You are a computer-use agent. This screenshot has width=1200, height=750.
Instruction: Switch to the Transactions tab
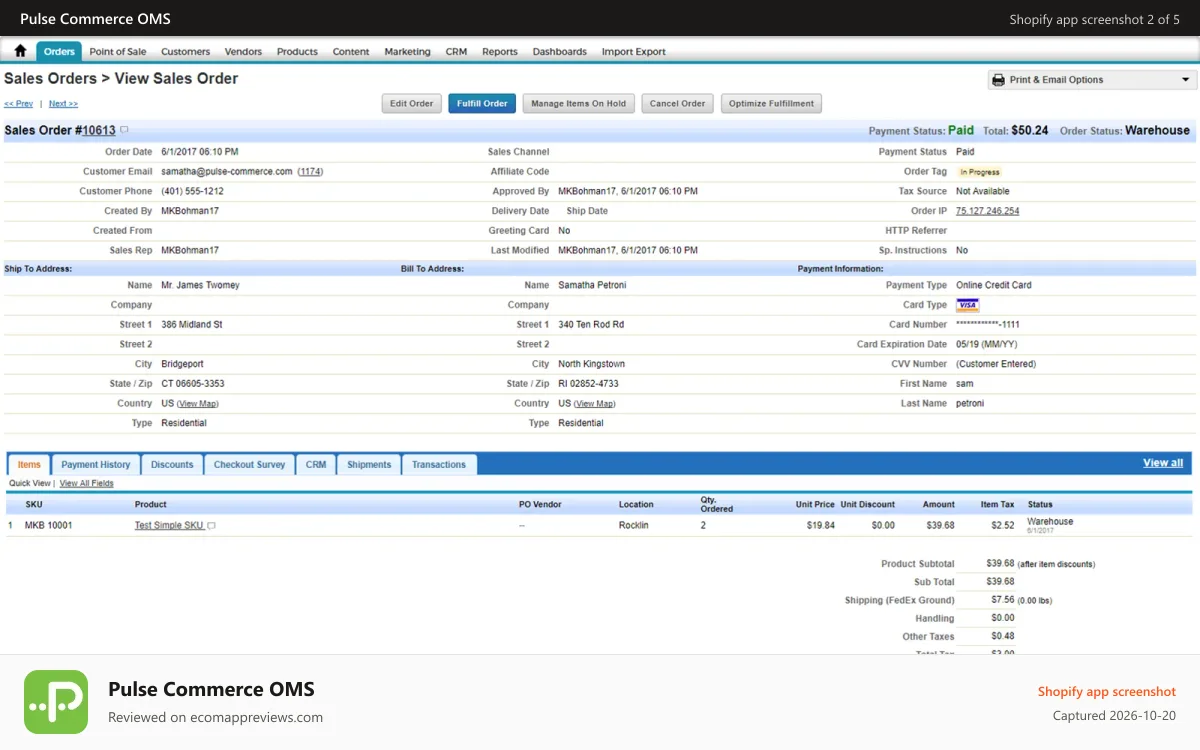point(439,464)
